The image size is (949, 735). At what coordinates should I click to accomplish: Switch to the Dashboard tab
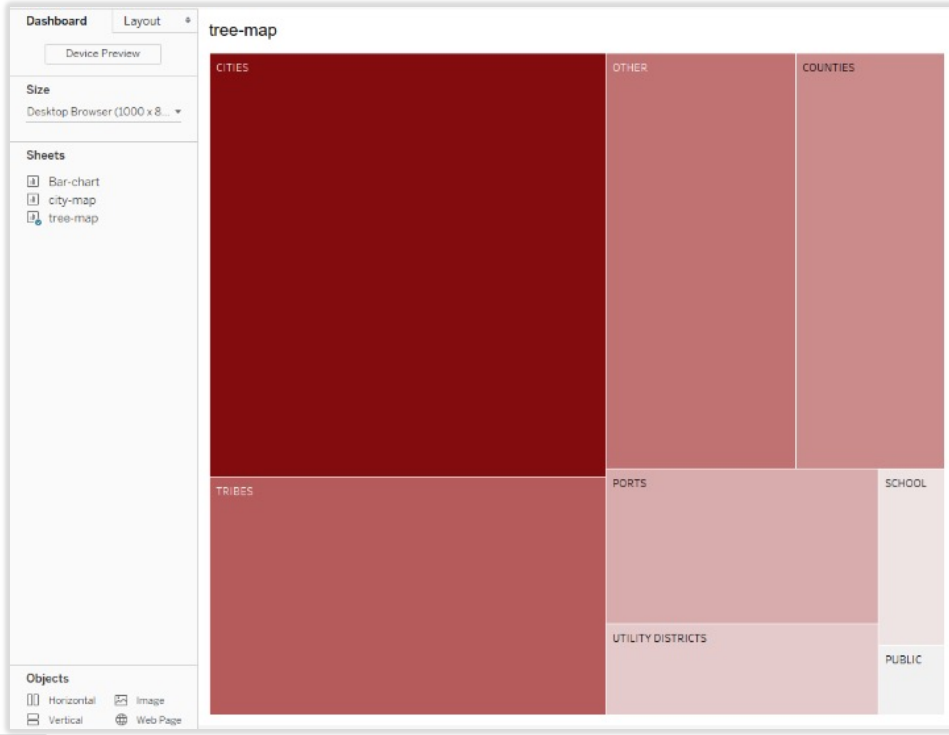click(56, 21)
